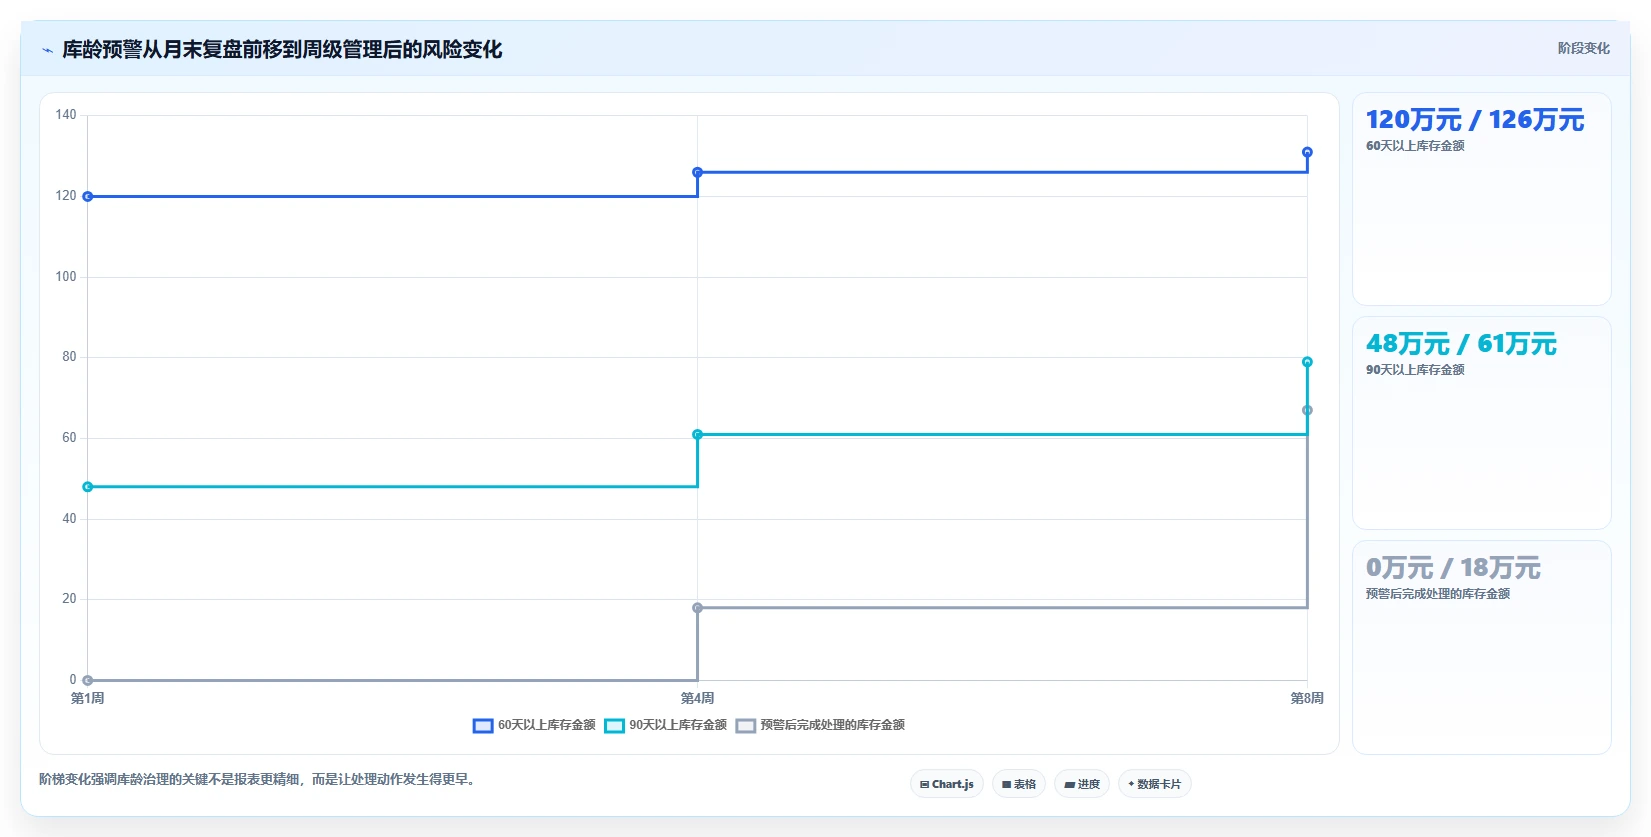This screenshot has height=837, width=1651.
Task: Click the 表格 tag
Action: 1019,784
